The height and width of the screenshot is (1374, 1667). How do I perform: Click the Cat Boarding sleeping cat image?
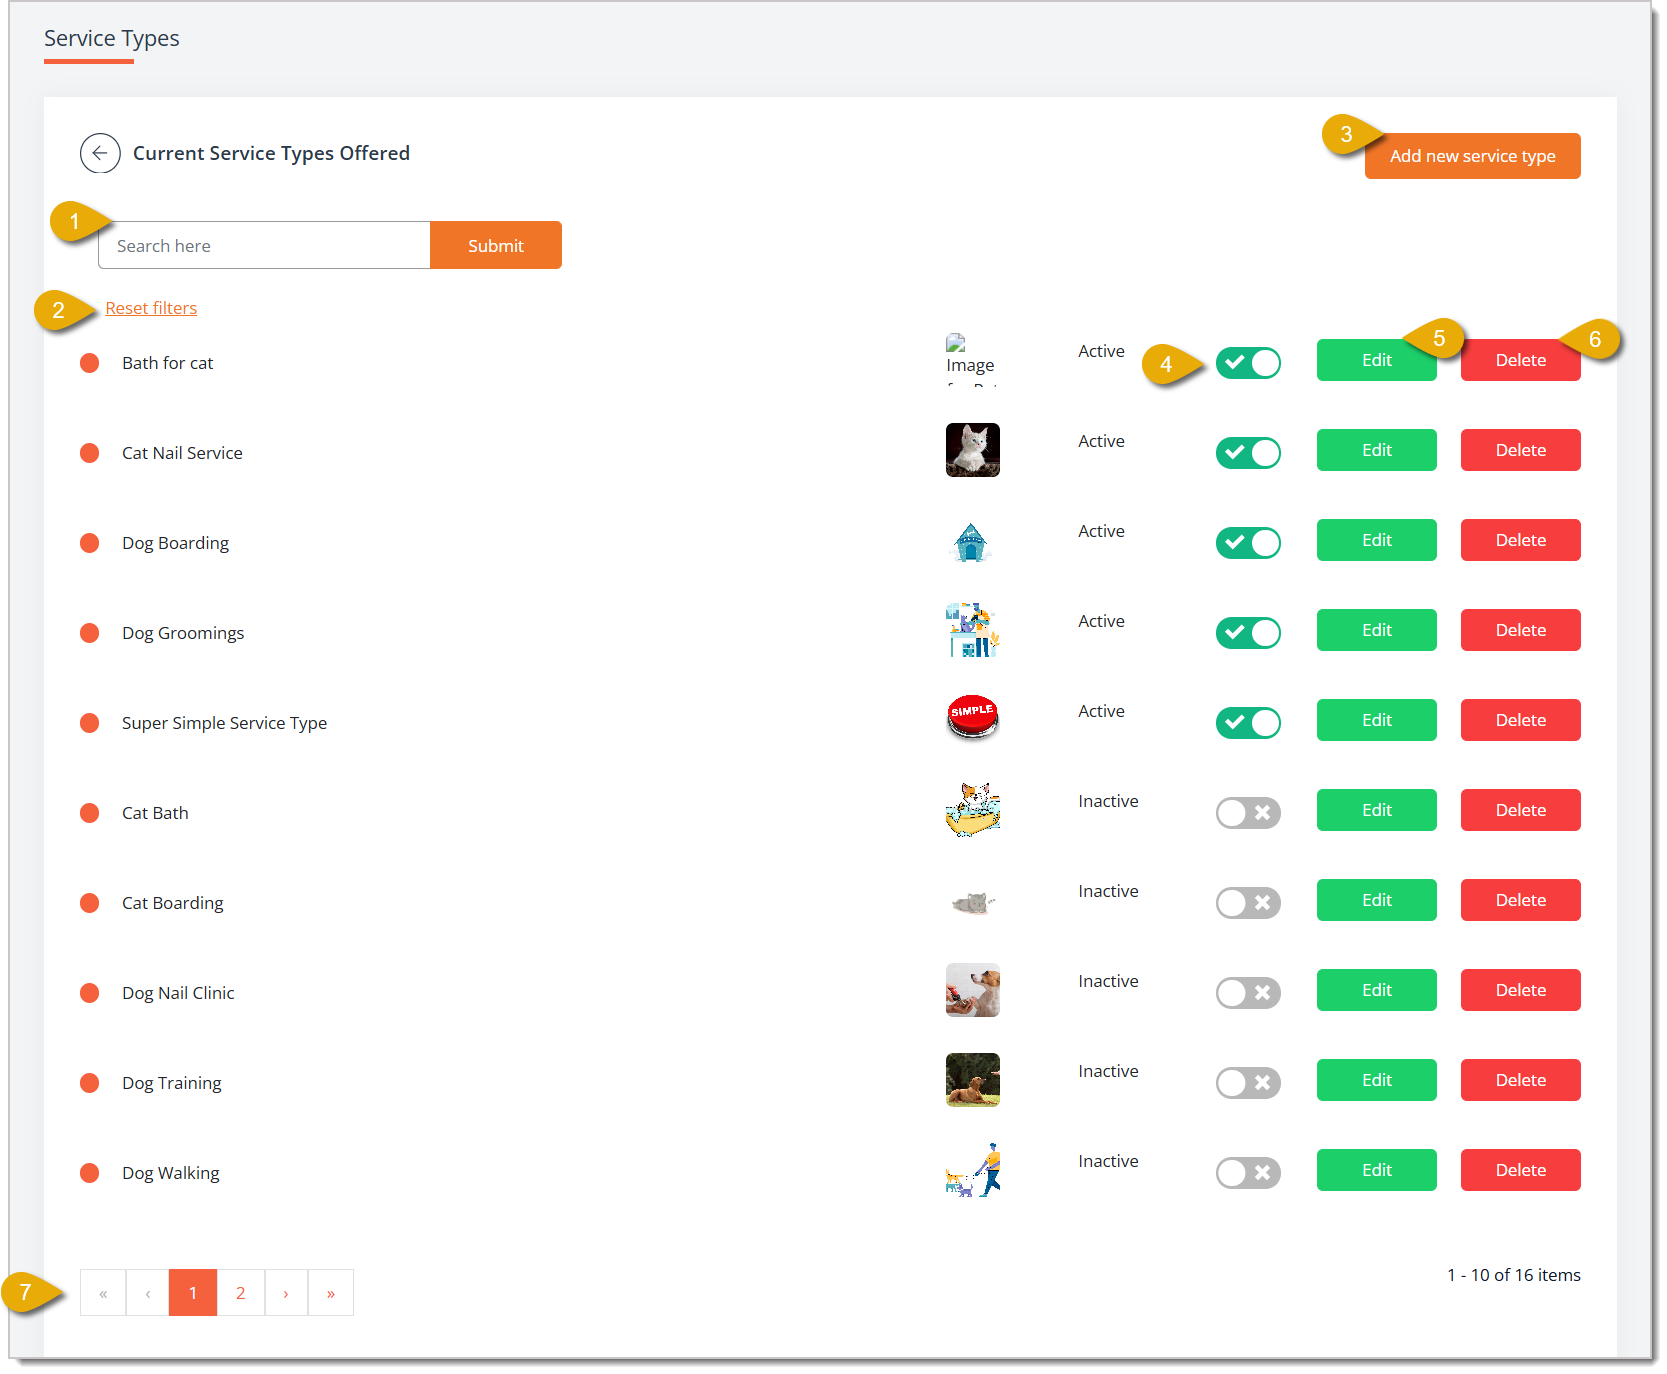tap(972, 903)
